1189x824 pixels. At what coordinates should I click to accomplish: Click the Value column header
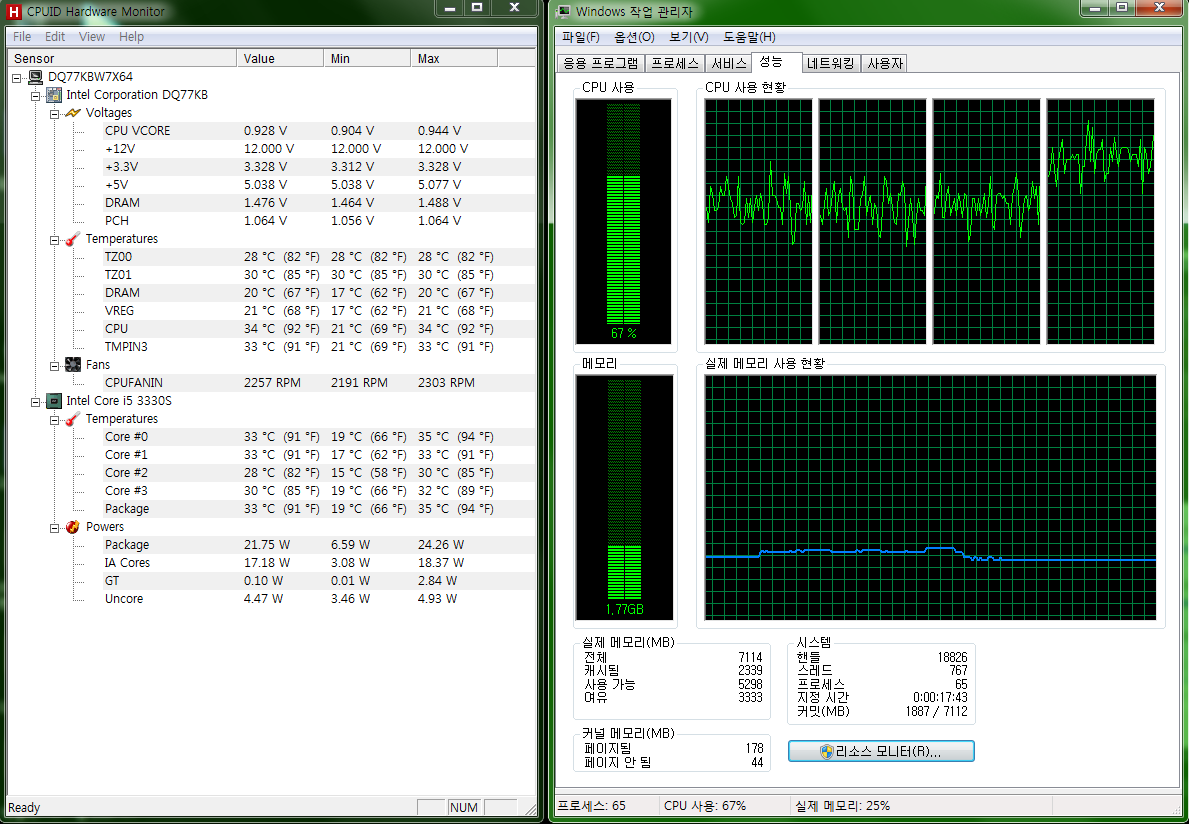coord(280,58)
